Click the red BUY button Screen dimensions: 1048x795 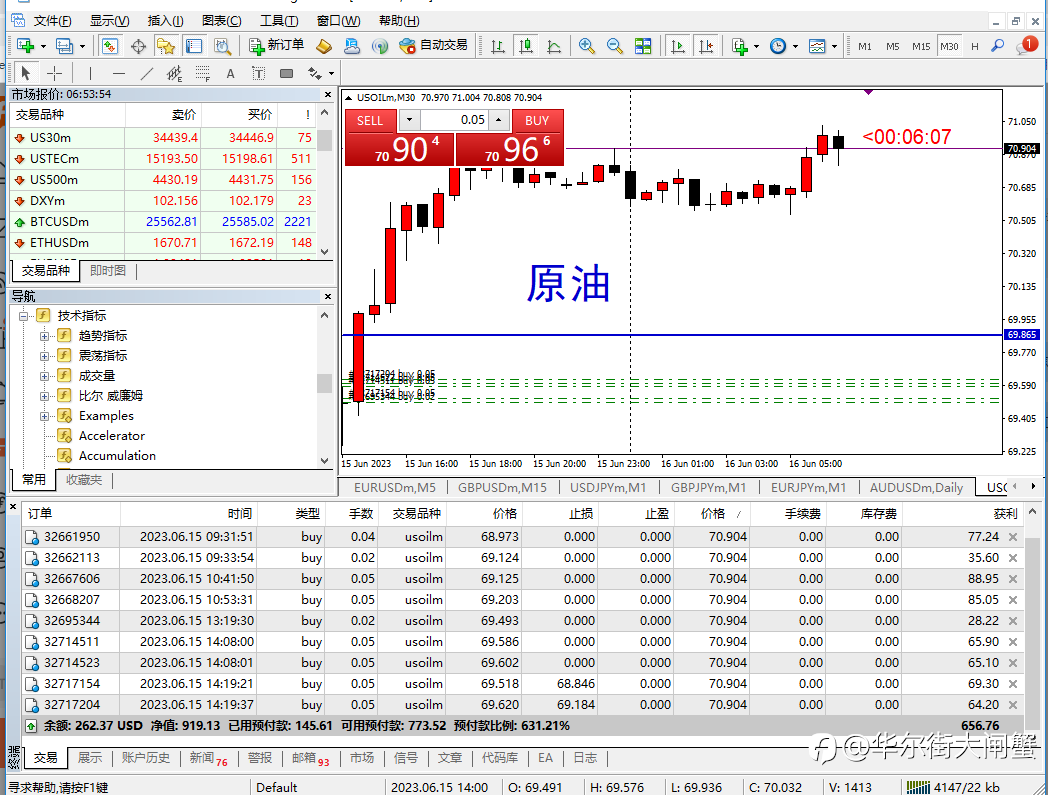point(537,120)
